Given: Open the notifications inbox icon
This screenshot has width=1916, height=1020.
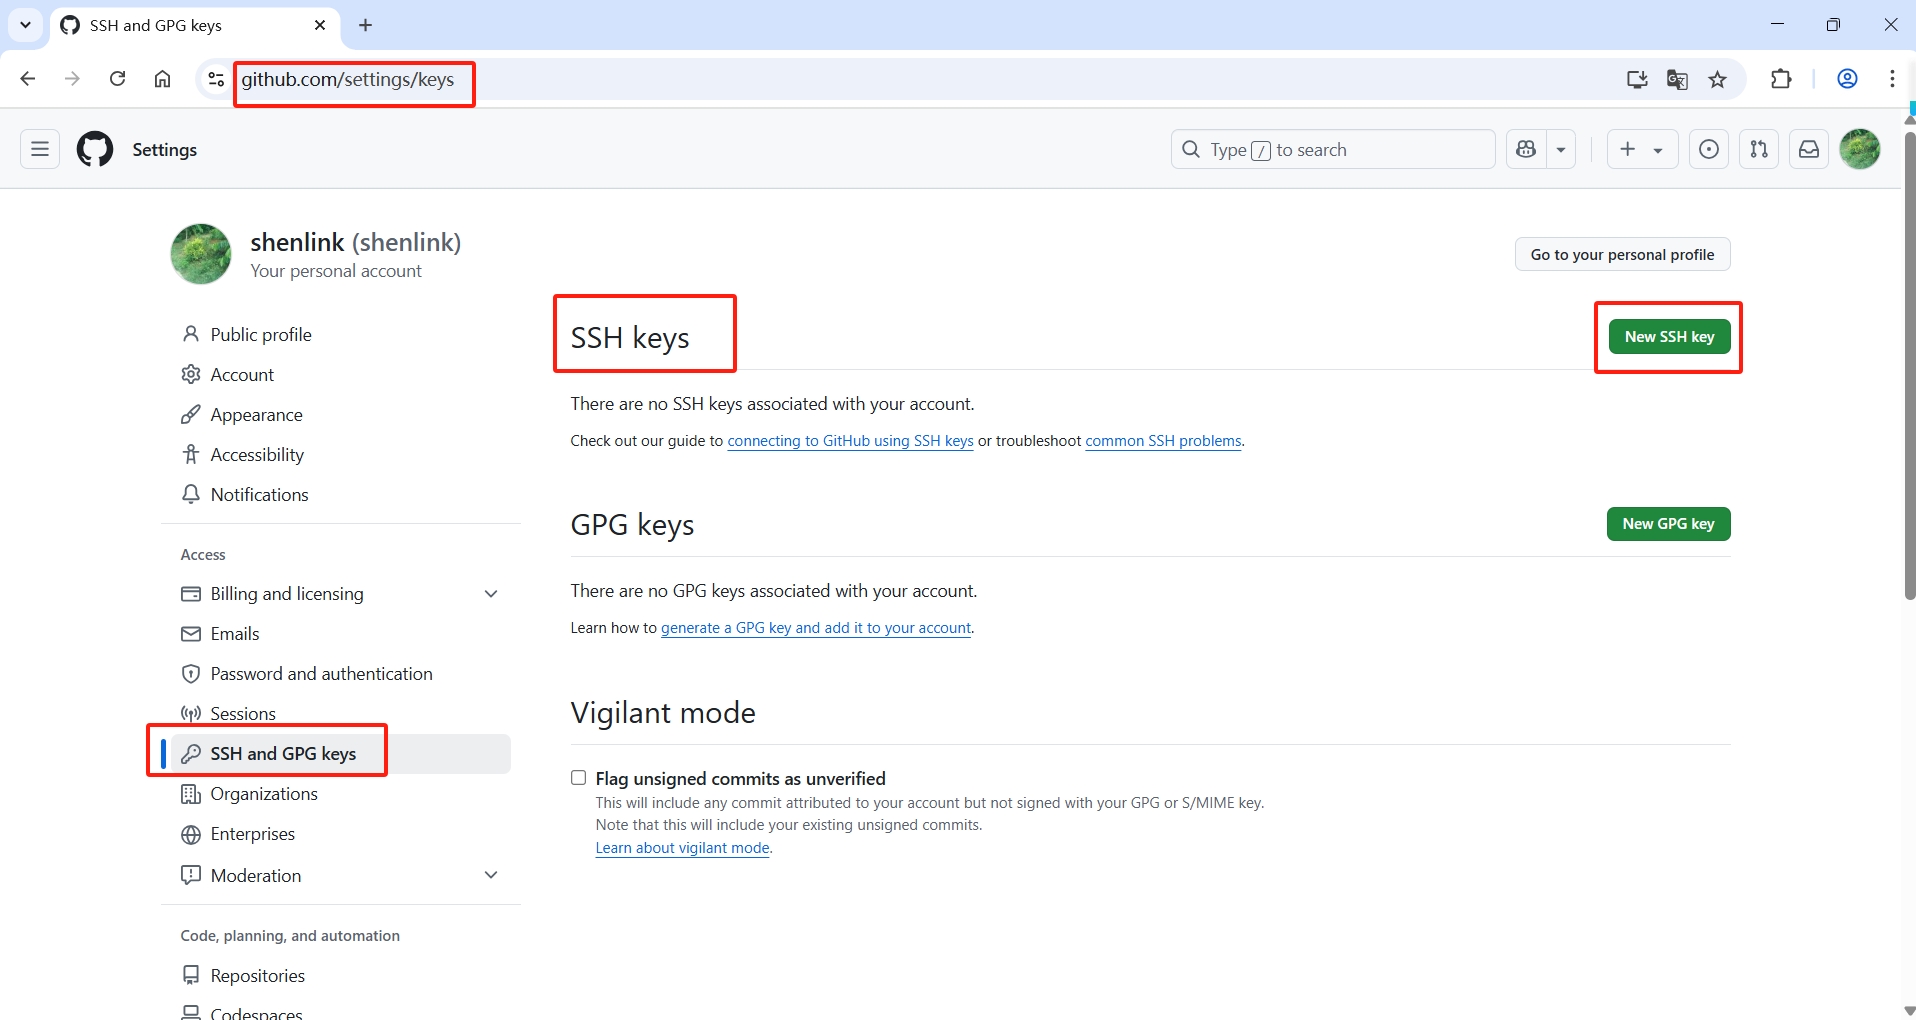Looking at the screenshot, I should pyautogui.click(x=1809, y=149).
